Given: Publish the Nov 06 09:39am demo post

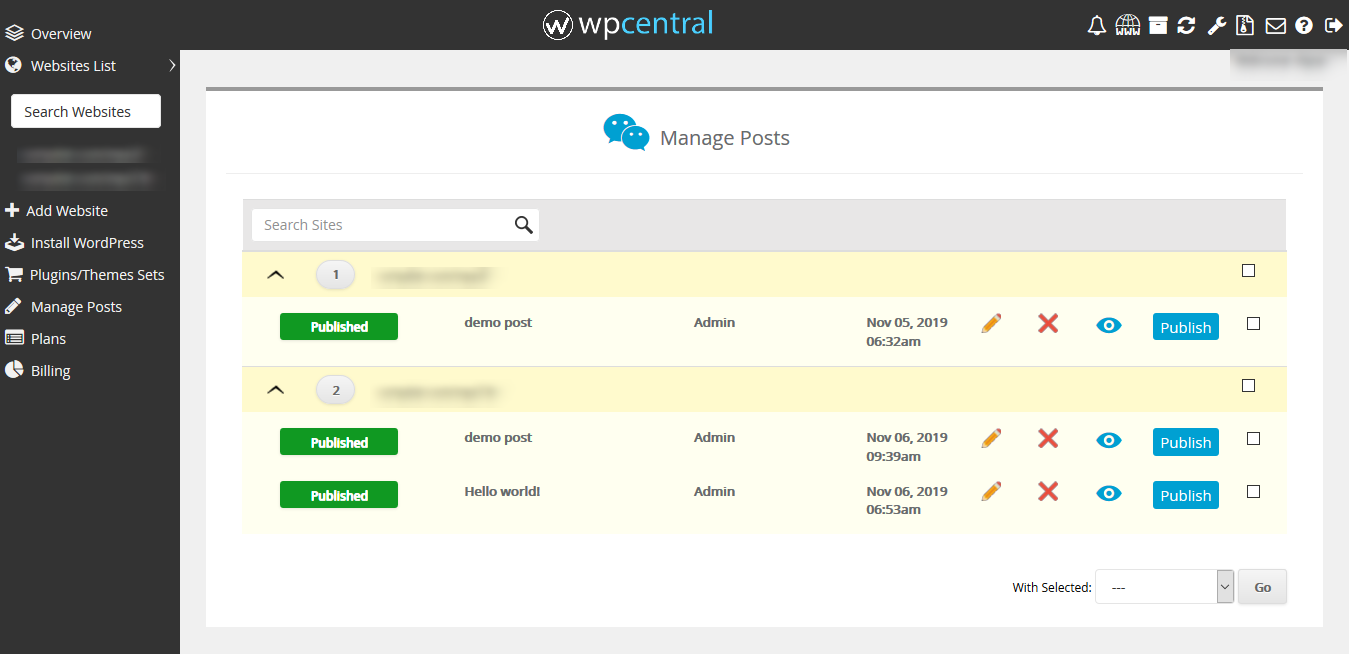Looking at the screenshot, I should [1186, 442].
